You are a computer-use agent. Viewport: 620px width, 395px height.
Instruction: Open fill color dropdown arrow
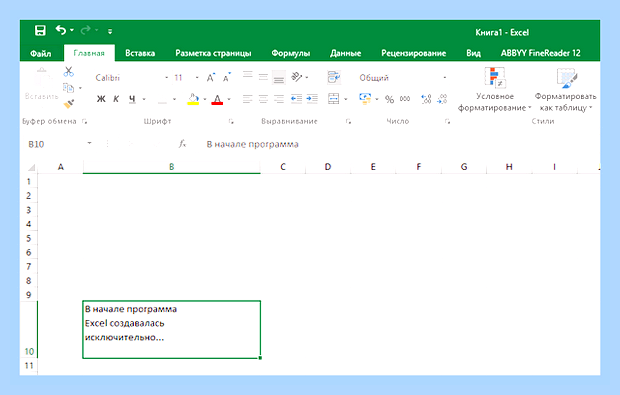click(x=205, y=99)
